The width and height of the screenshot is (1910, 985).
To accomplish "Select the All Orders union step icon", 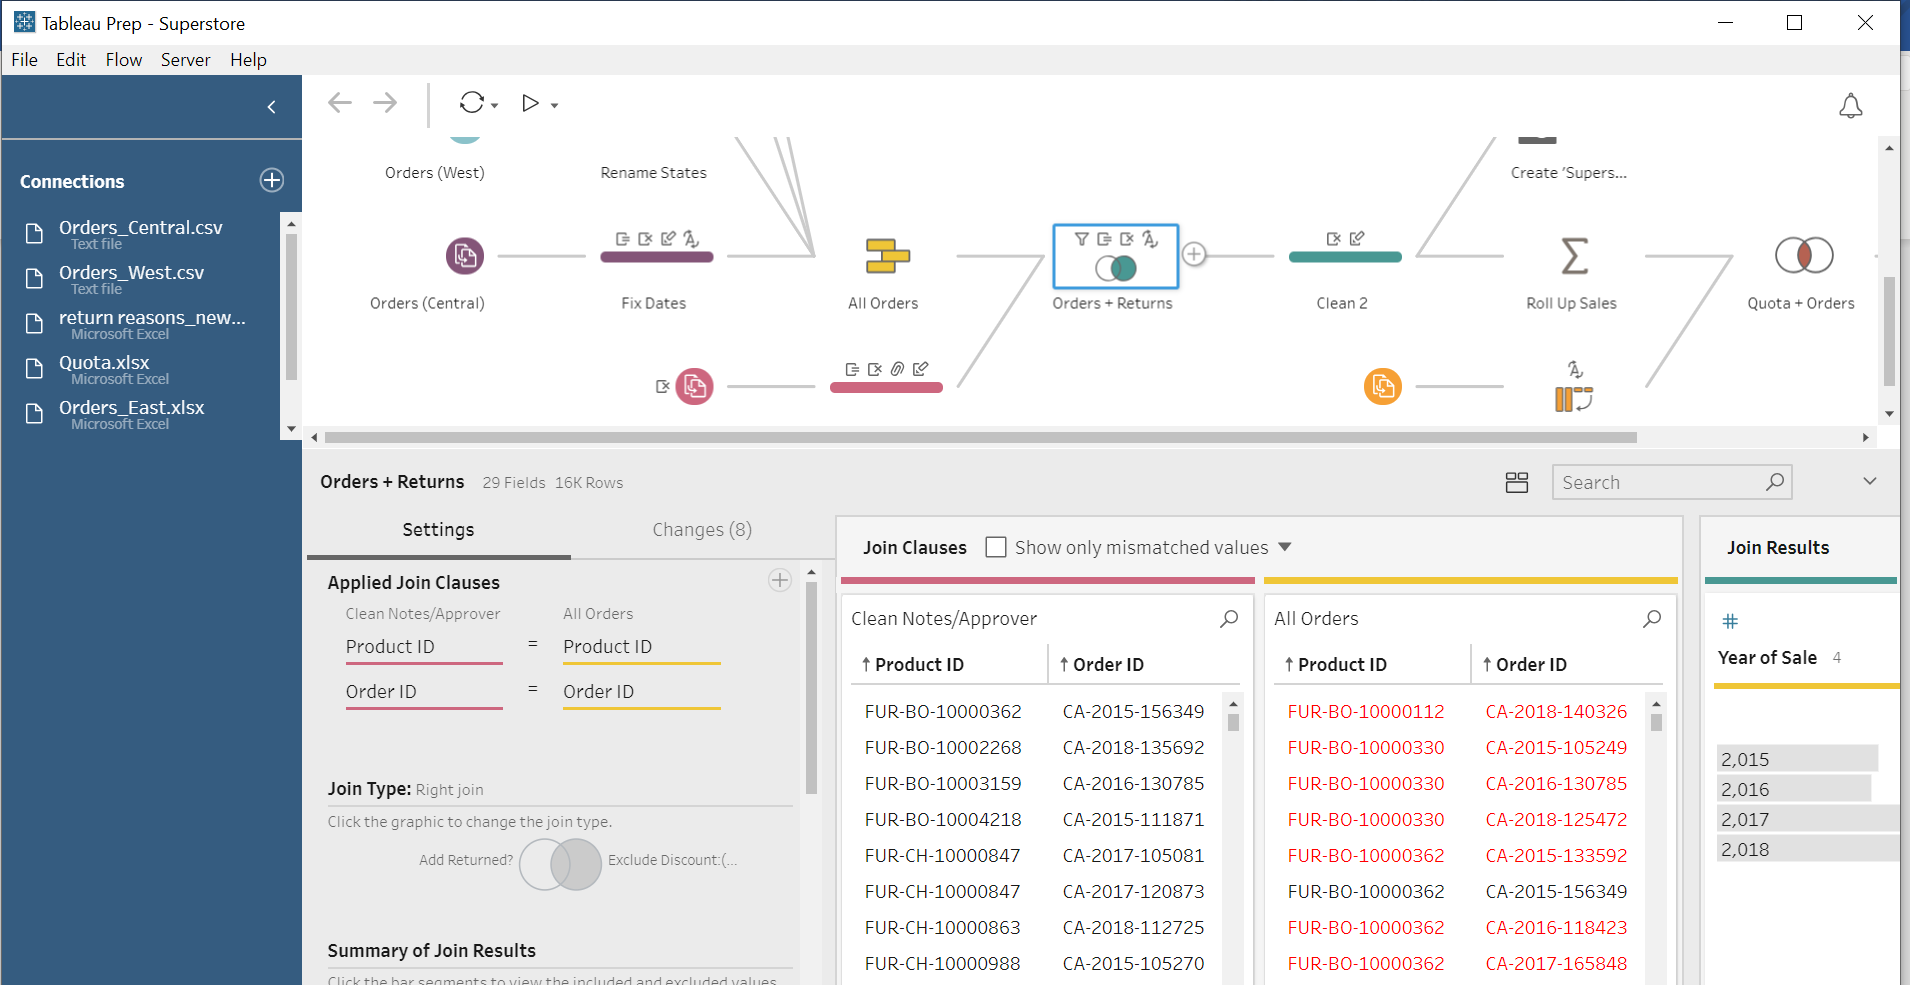I will coord(887,256).
